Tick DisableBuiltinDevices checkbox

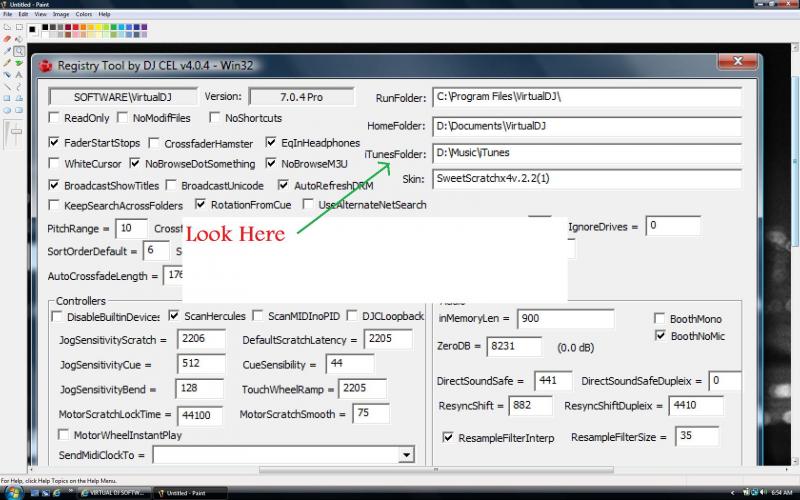[57, 317]
